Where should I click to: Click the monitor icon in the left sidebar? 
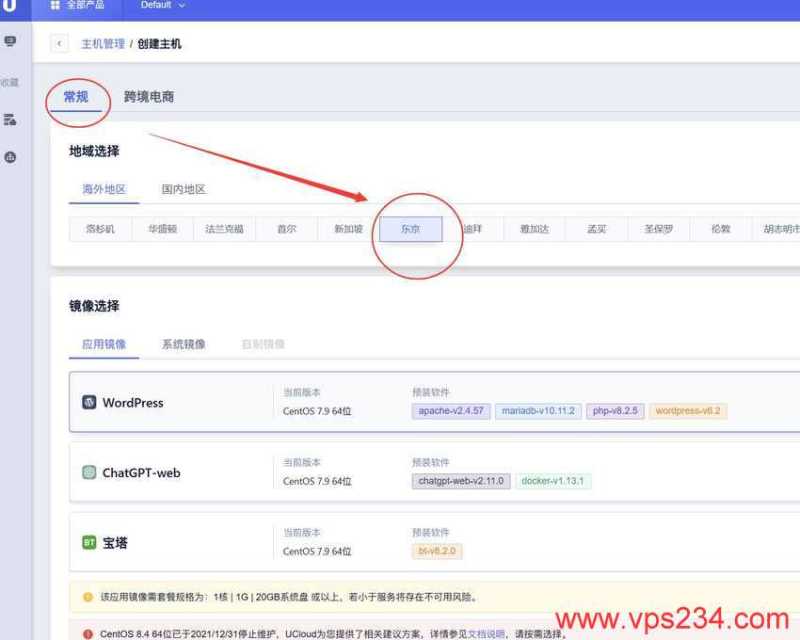click(x=10, y=41)
